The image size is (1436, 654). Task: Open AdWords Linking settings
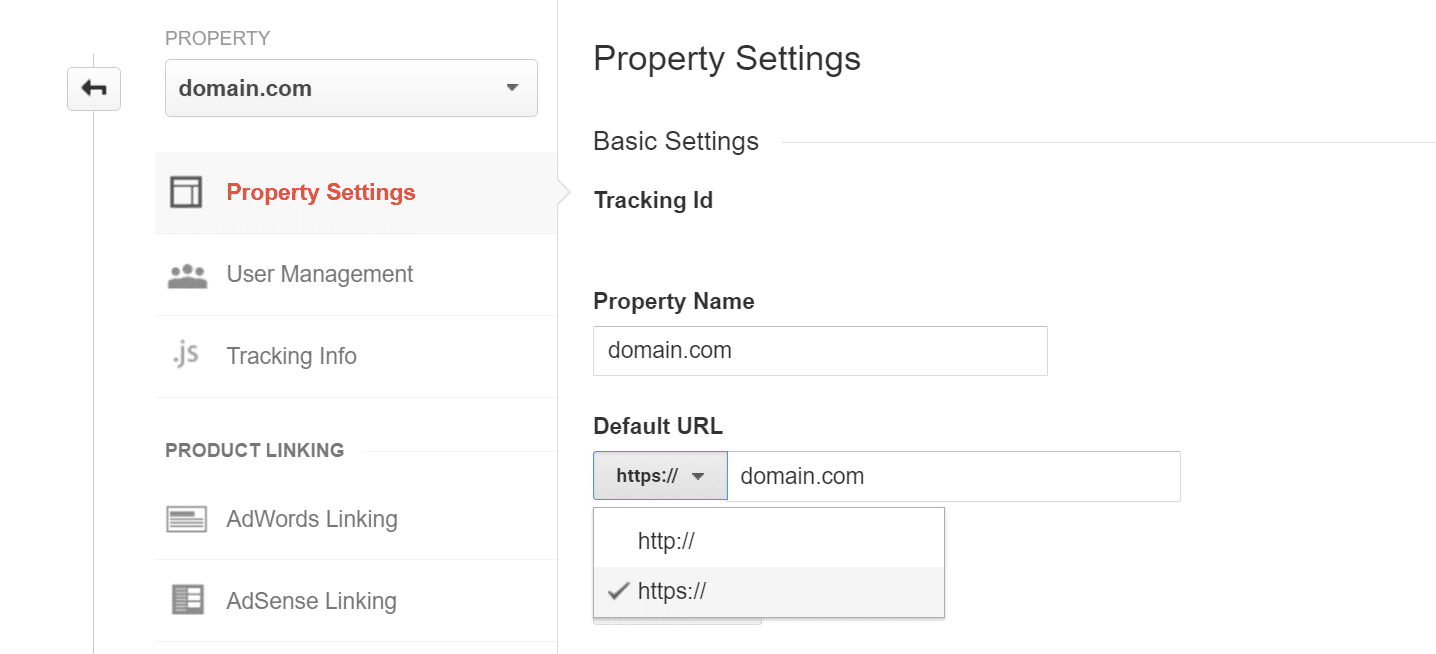313,518
